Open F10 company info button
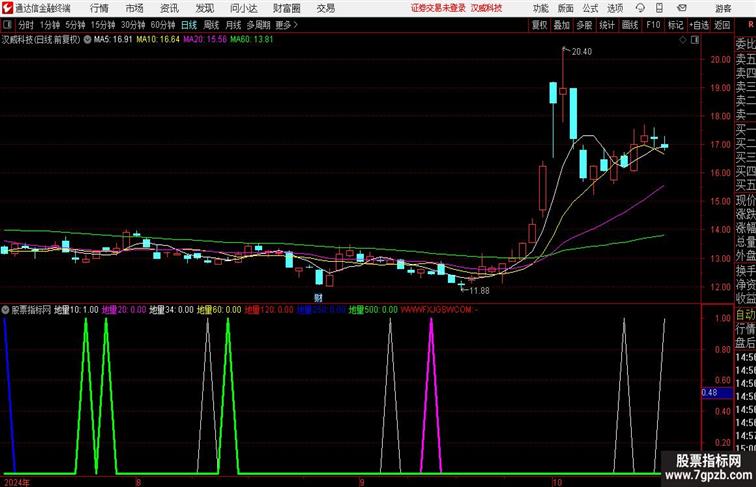Viewport: 756px width, 487px height. tap(653, 25)
